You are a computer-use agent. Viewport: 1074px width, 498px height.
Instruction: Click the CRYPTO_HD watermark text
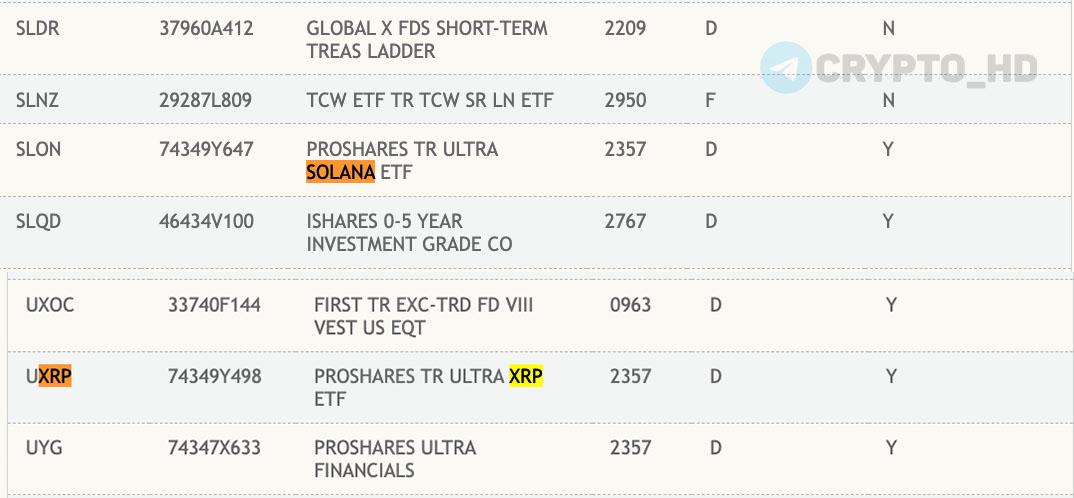927,68
